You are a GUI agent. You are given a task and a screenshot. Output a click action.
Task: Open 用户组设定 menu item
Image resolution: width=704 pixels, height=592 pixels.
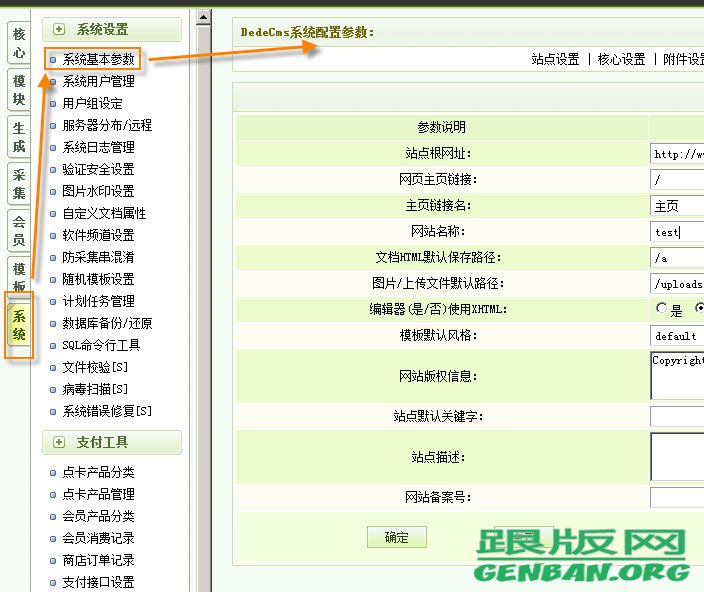(92, 103)
